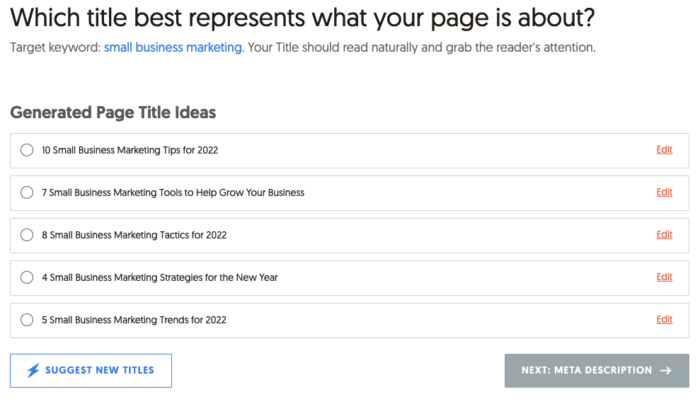Click the '7 Small Business Marketing Tools' title text

[x=173, y=192]
